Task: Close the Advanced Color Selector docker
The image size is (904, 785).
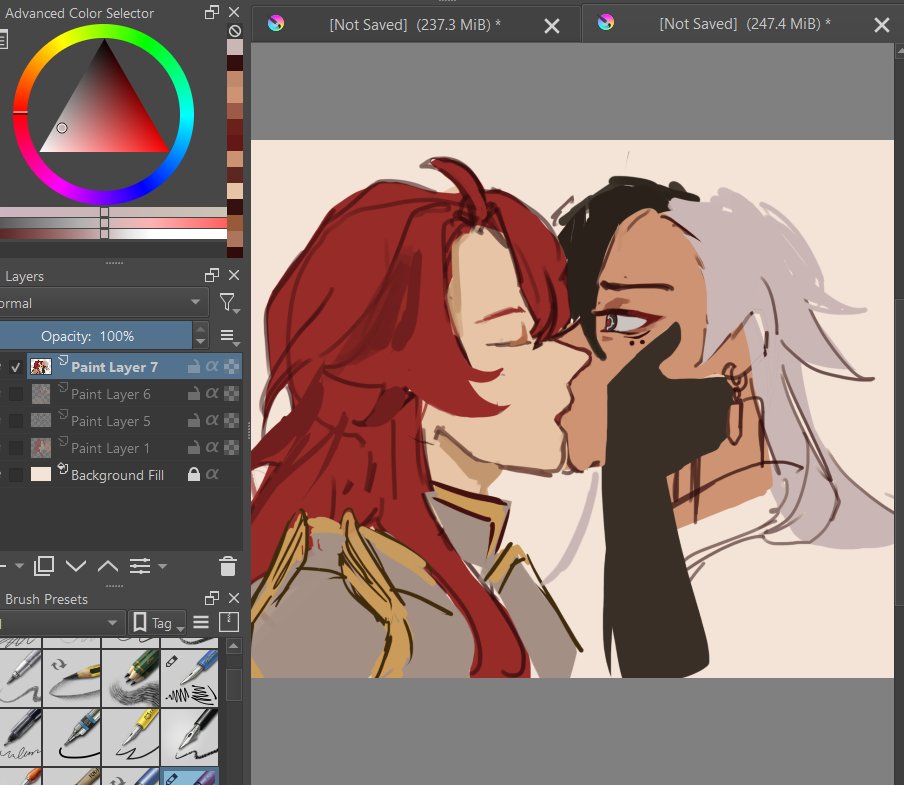Action: (x=234, y=12)
